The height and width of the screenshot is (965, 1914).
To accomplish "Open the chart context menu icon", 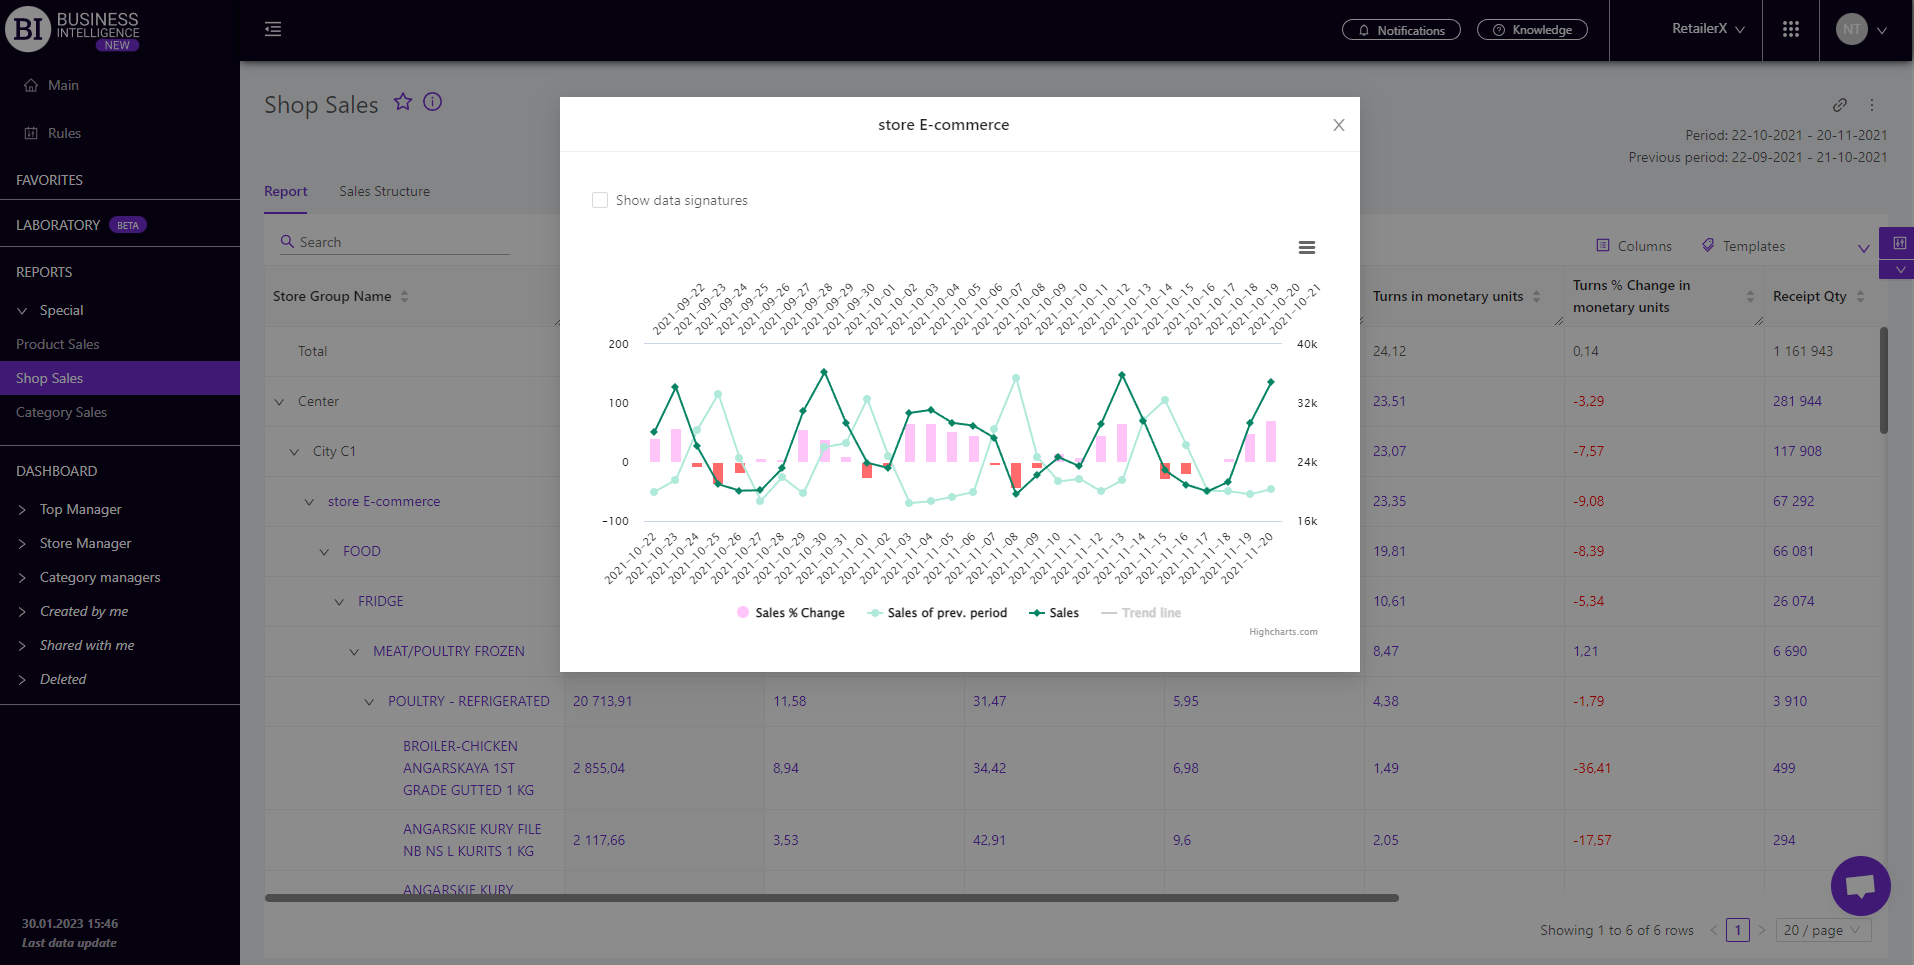I will click(x=1306, y=248).
